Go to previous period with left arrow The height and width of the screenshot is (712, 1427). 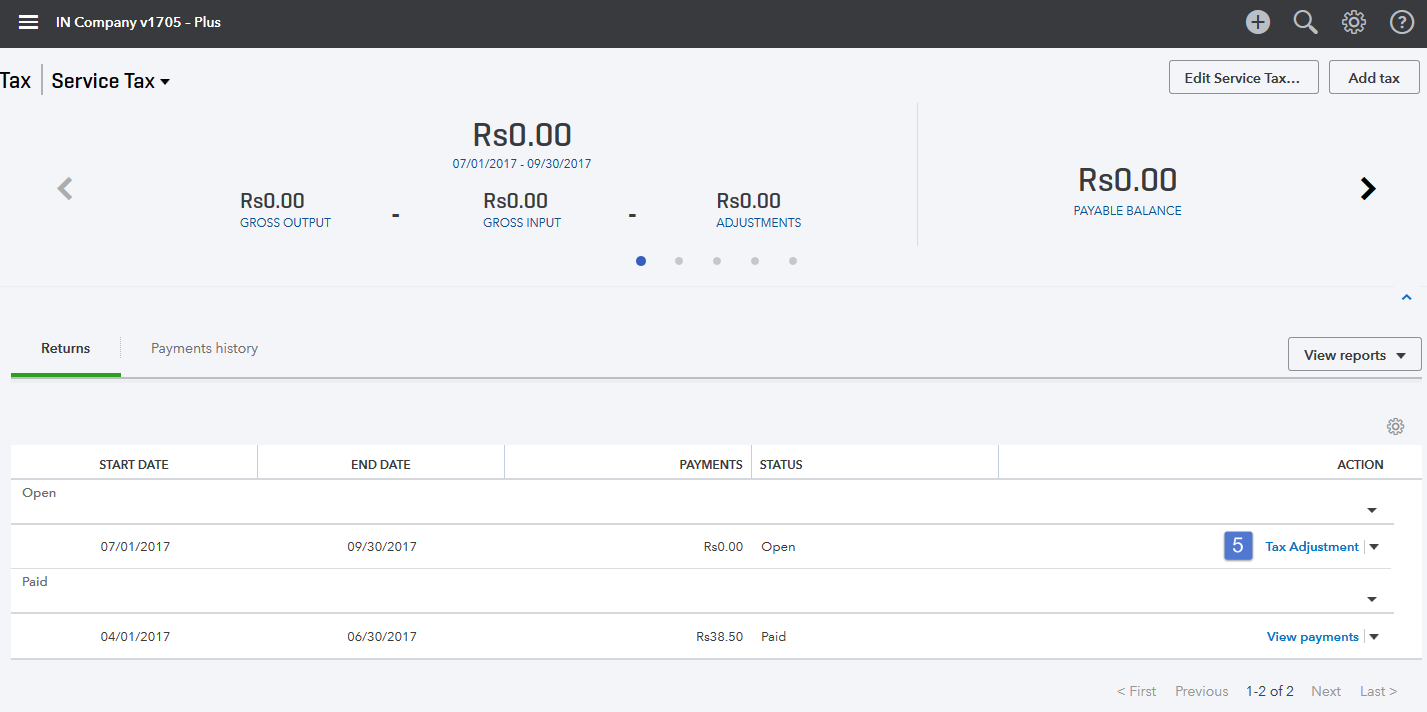pyautogui.click(x=65, y=188)
